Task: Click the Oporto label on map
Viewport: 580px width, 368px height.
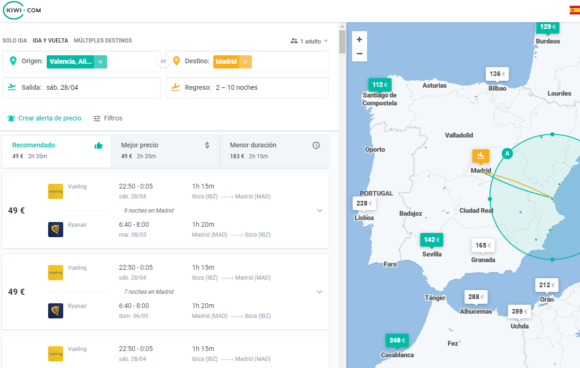Action: pos(375,150)
